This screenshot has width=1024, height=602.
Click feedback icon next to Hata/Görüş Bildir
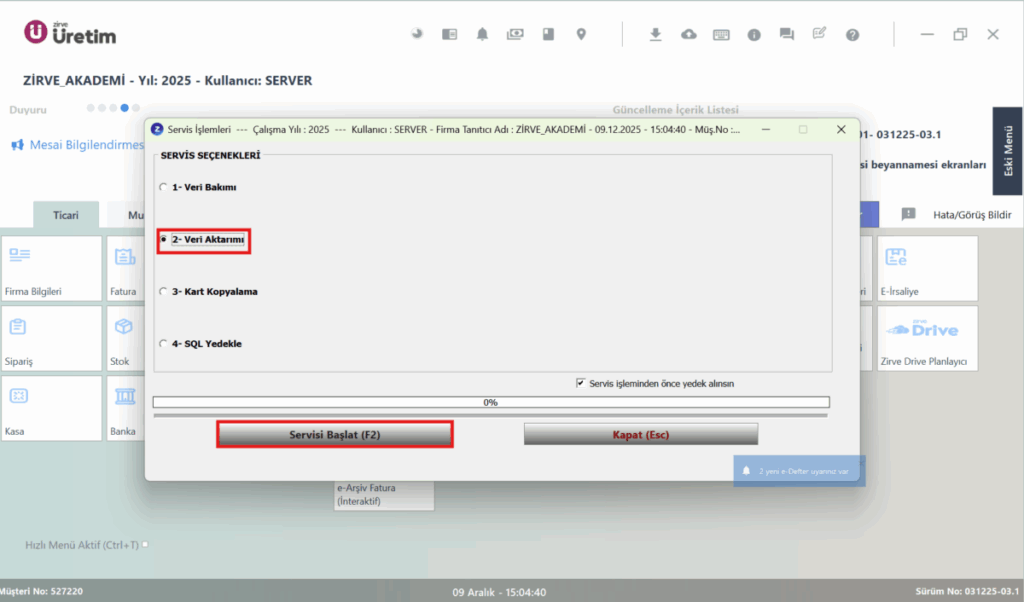click(x=908, y=214)
